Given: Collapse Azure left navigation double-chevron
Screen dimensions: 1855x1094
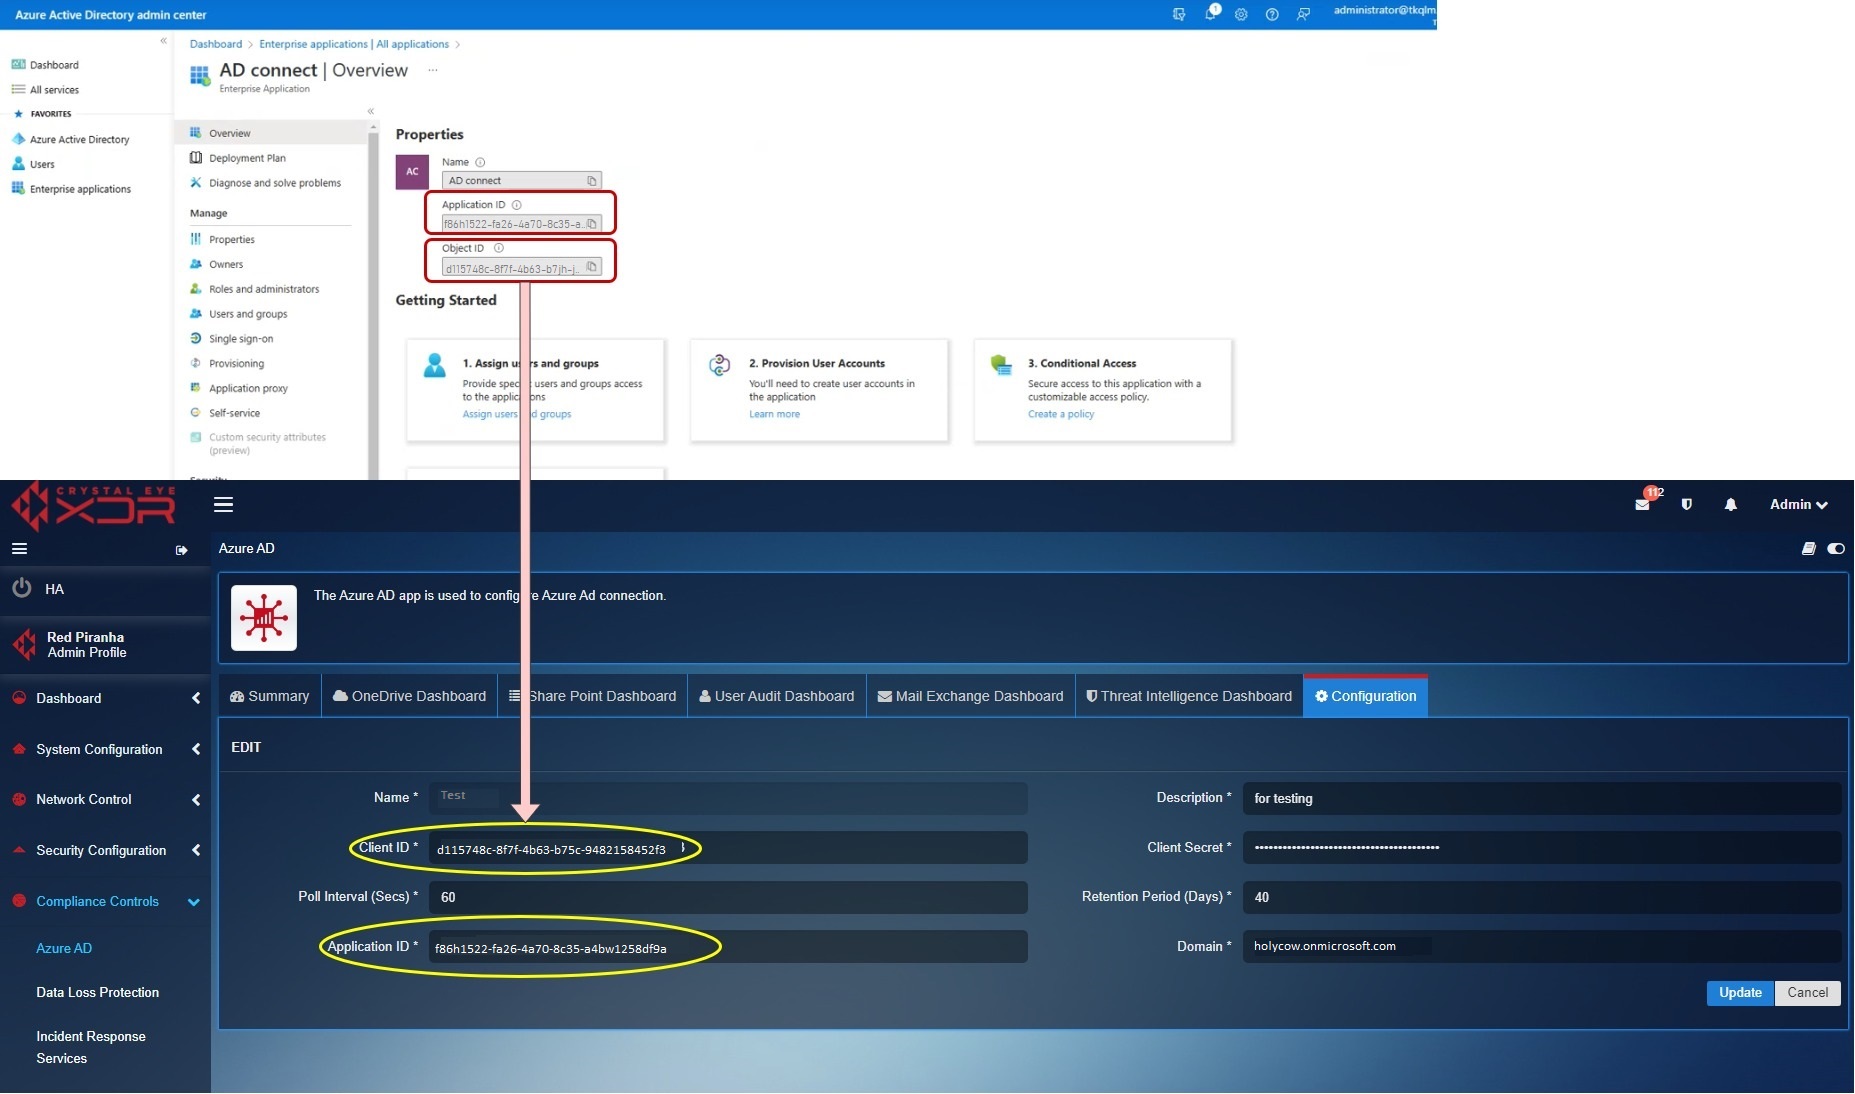Looking at the screenshot, I should [164, 41].
